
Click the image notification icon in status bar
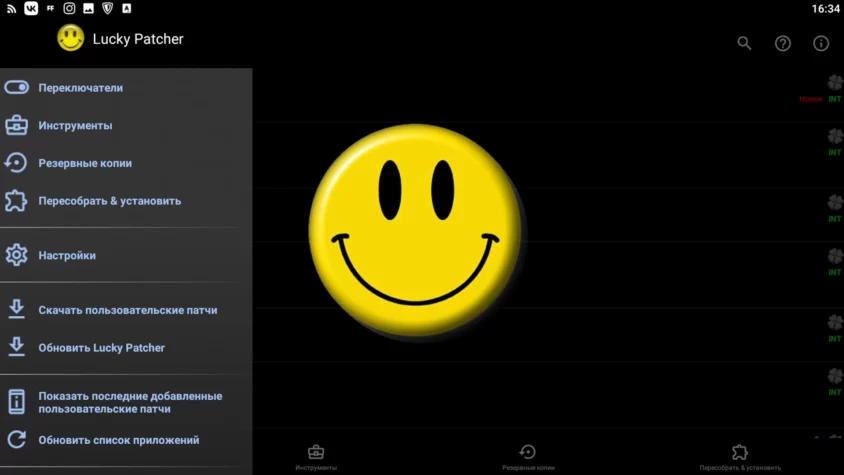pos(88,9)
